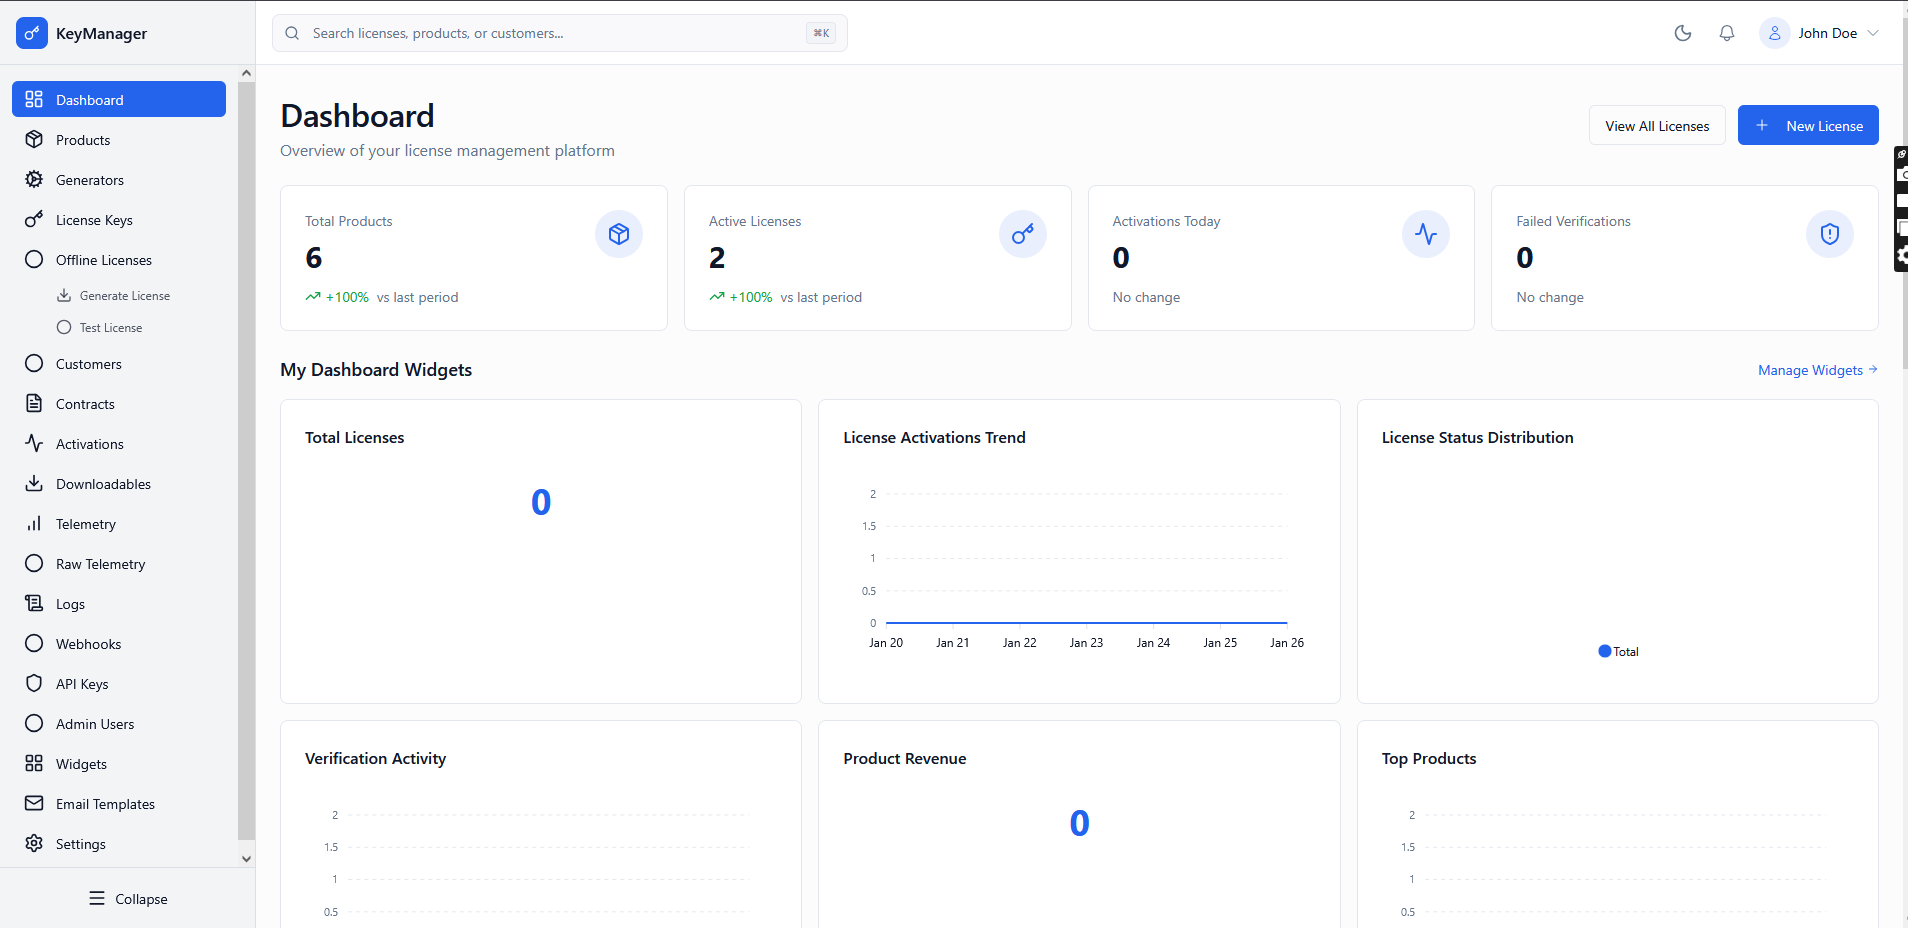Toggle dark mode with the moon icon
This screenshot has width=1908, height=928.
click(x=1682, y=32)
